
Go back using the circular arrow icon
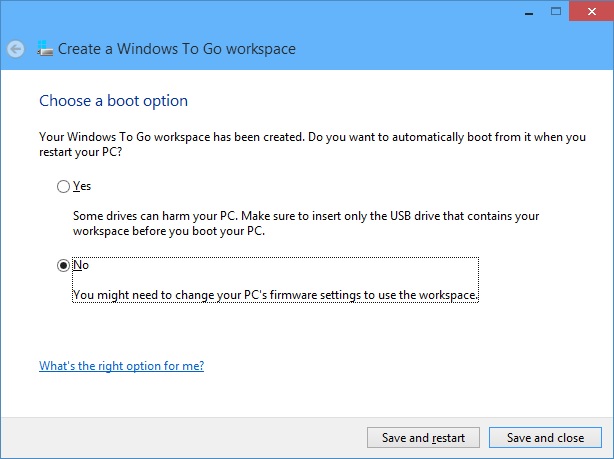point(16,49)
